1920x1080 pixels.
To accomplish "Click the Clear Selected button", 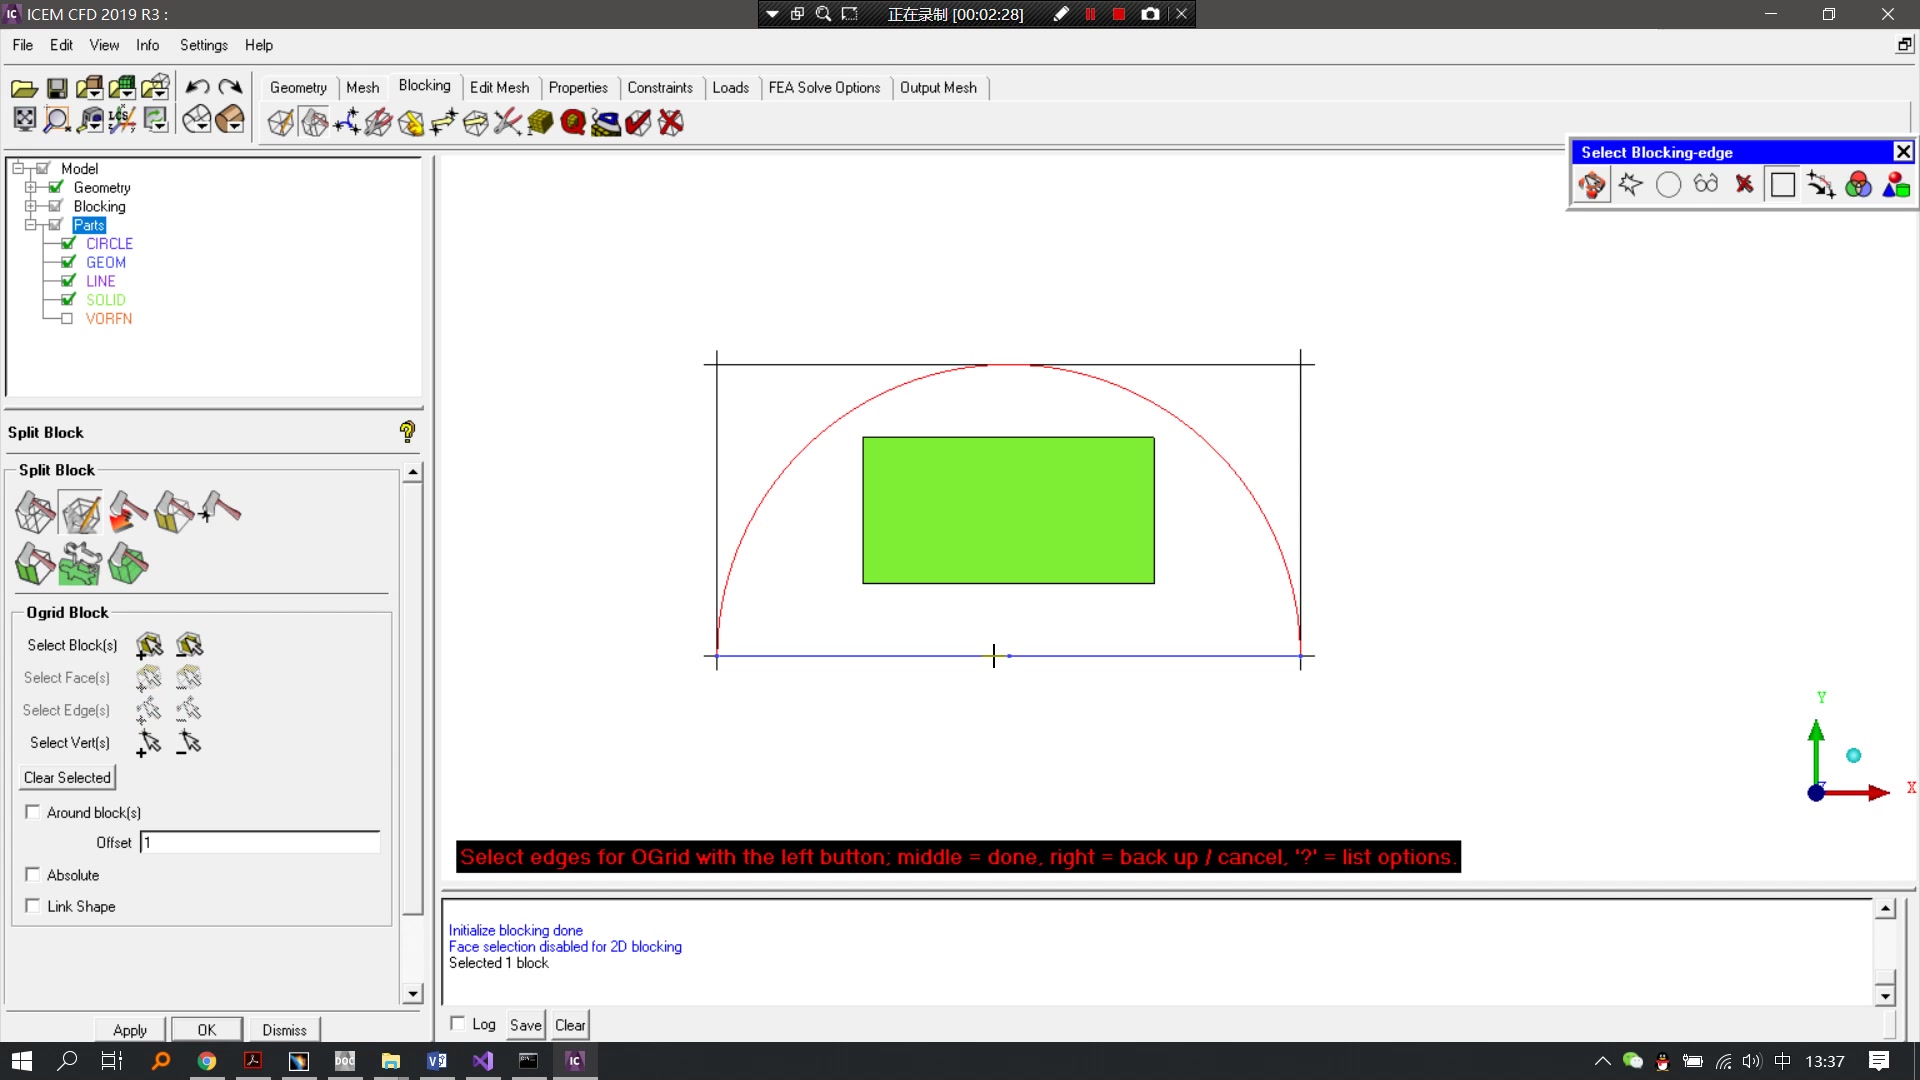I will point(67,777).
